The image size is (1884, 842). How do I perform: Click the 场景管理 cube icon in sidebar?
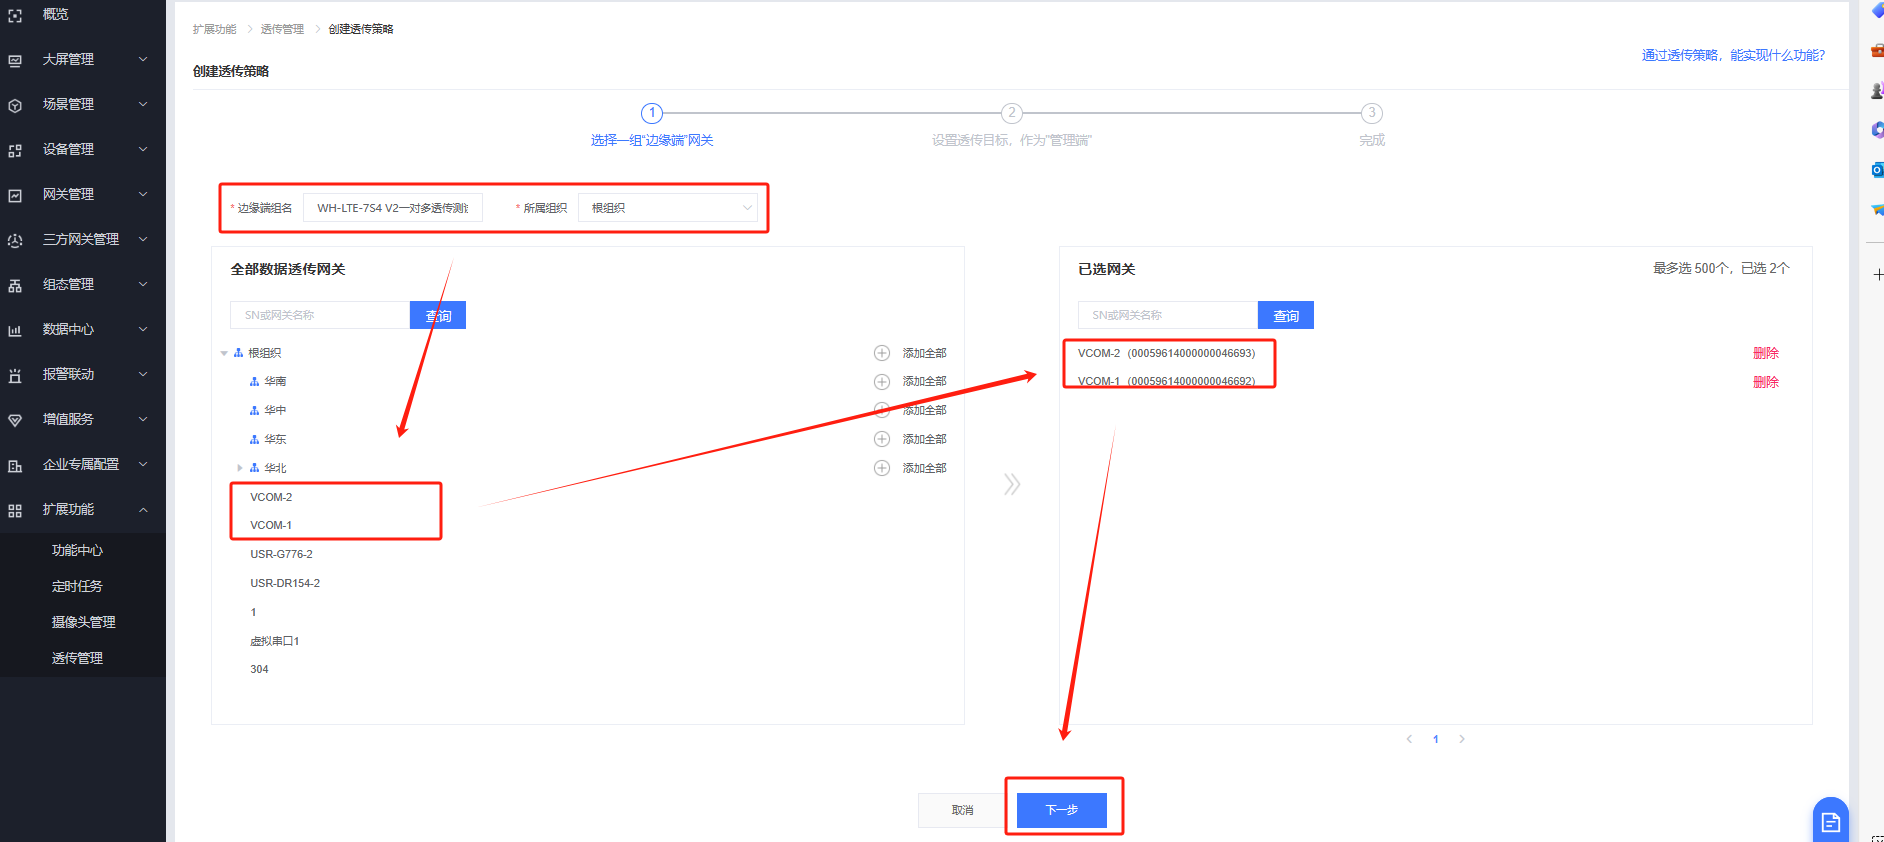coord(15,105)
